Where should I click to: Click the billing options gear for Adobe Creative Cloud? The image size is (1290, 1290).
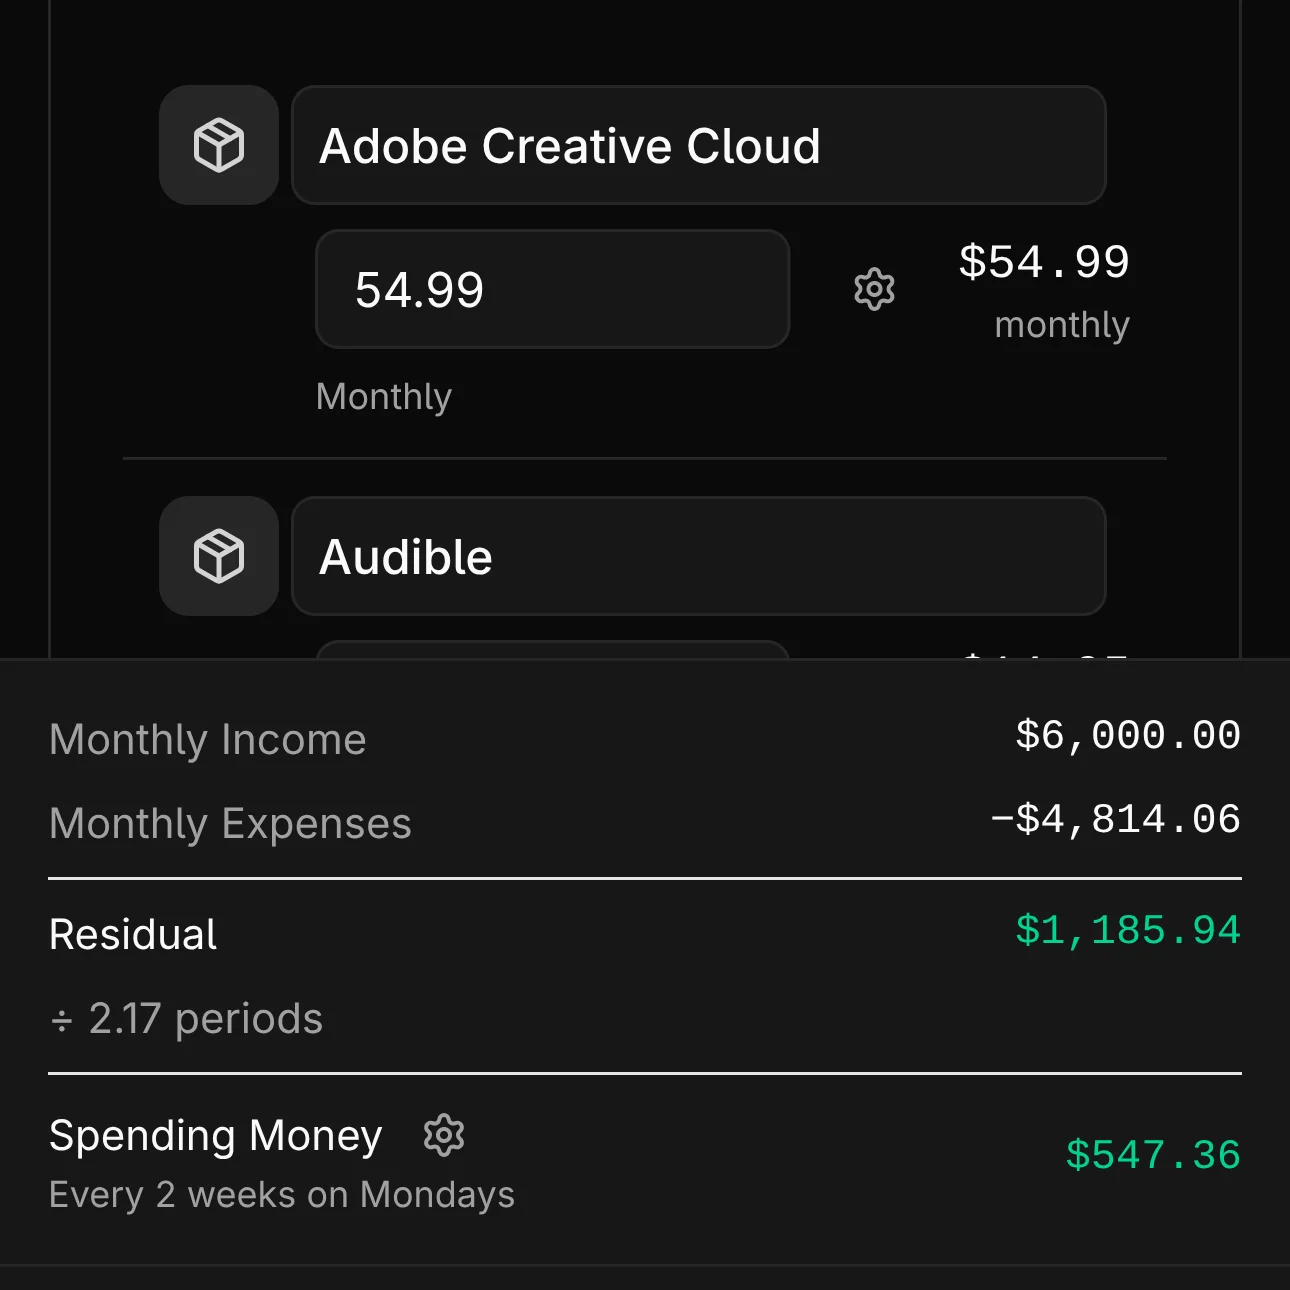click(872, 290)
